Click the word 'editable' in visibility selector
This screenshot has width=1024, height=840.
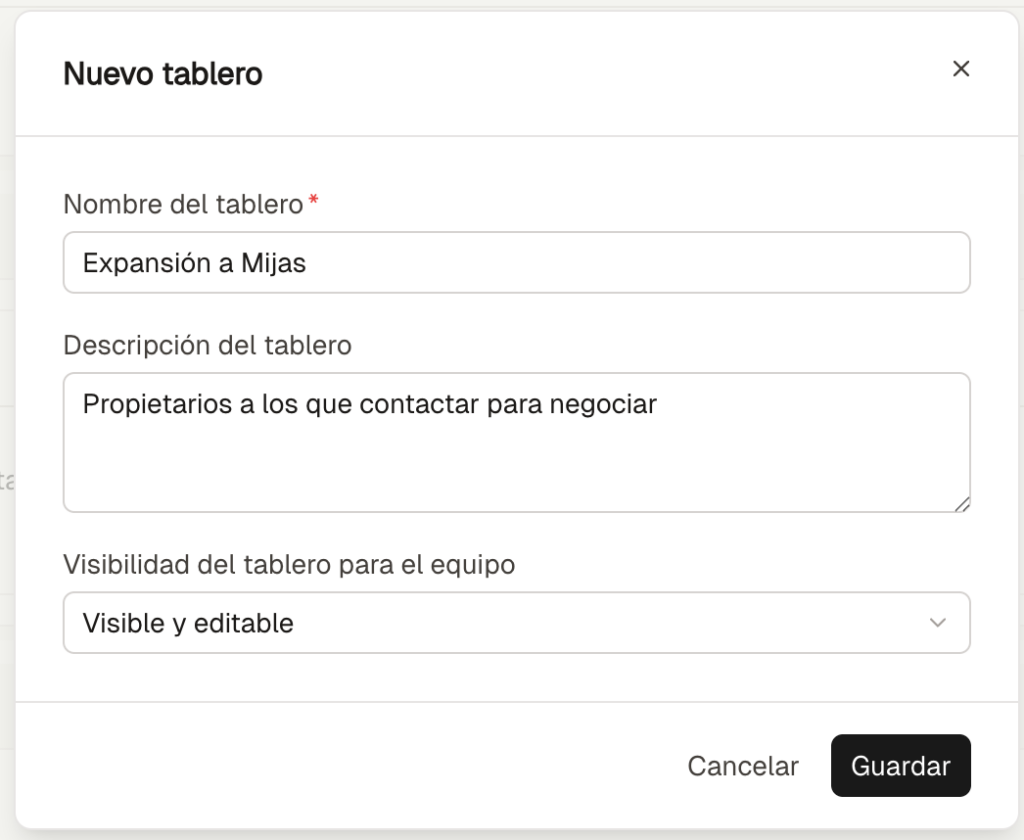[244, 624]
